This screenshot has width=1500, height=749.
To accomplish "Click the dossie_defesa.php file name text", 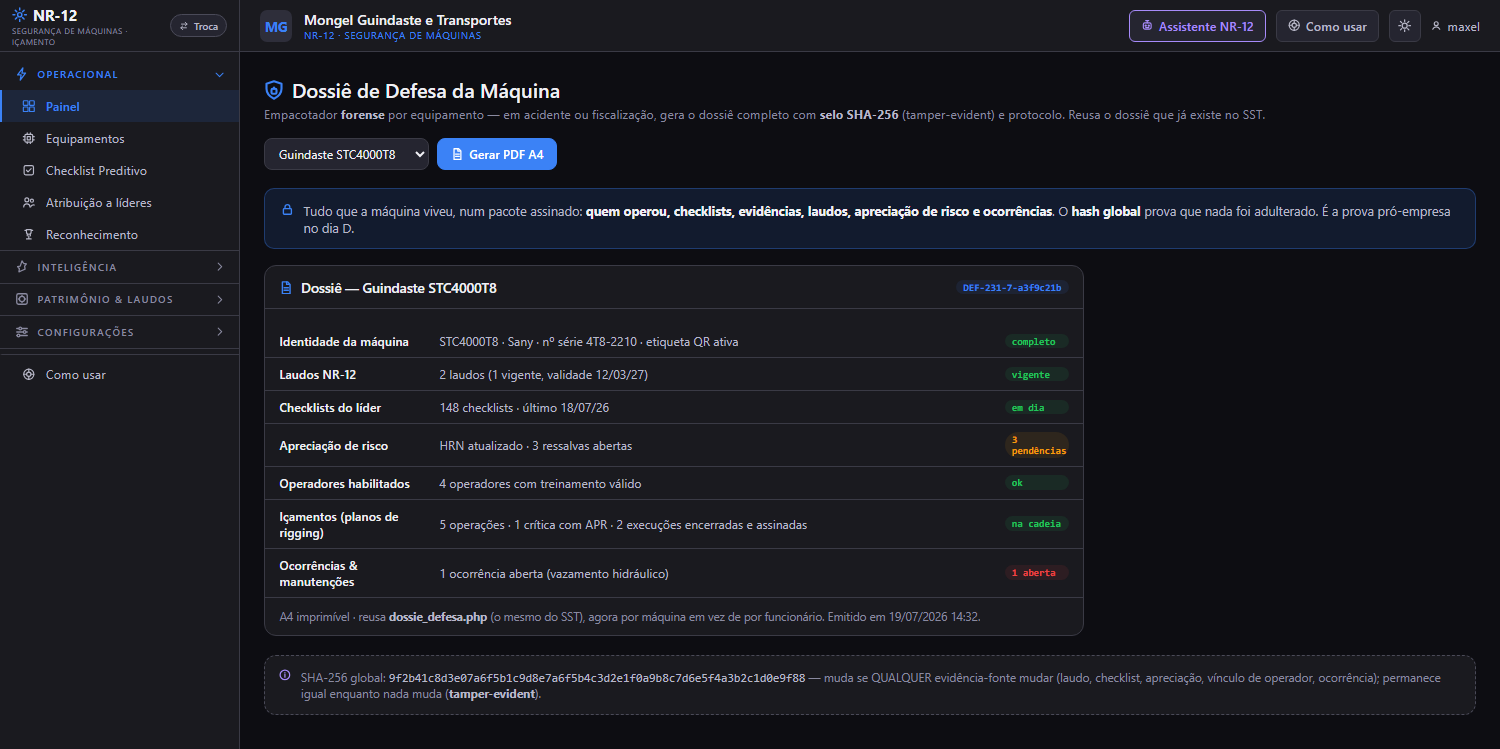I will pos(438,617).
